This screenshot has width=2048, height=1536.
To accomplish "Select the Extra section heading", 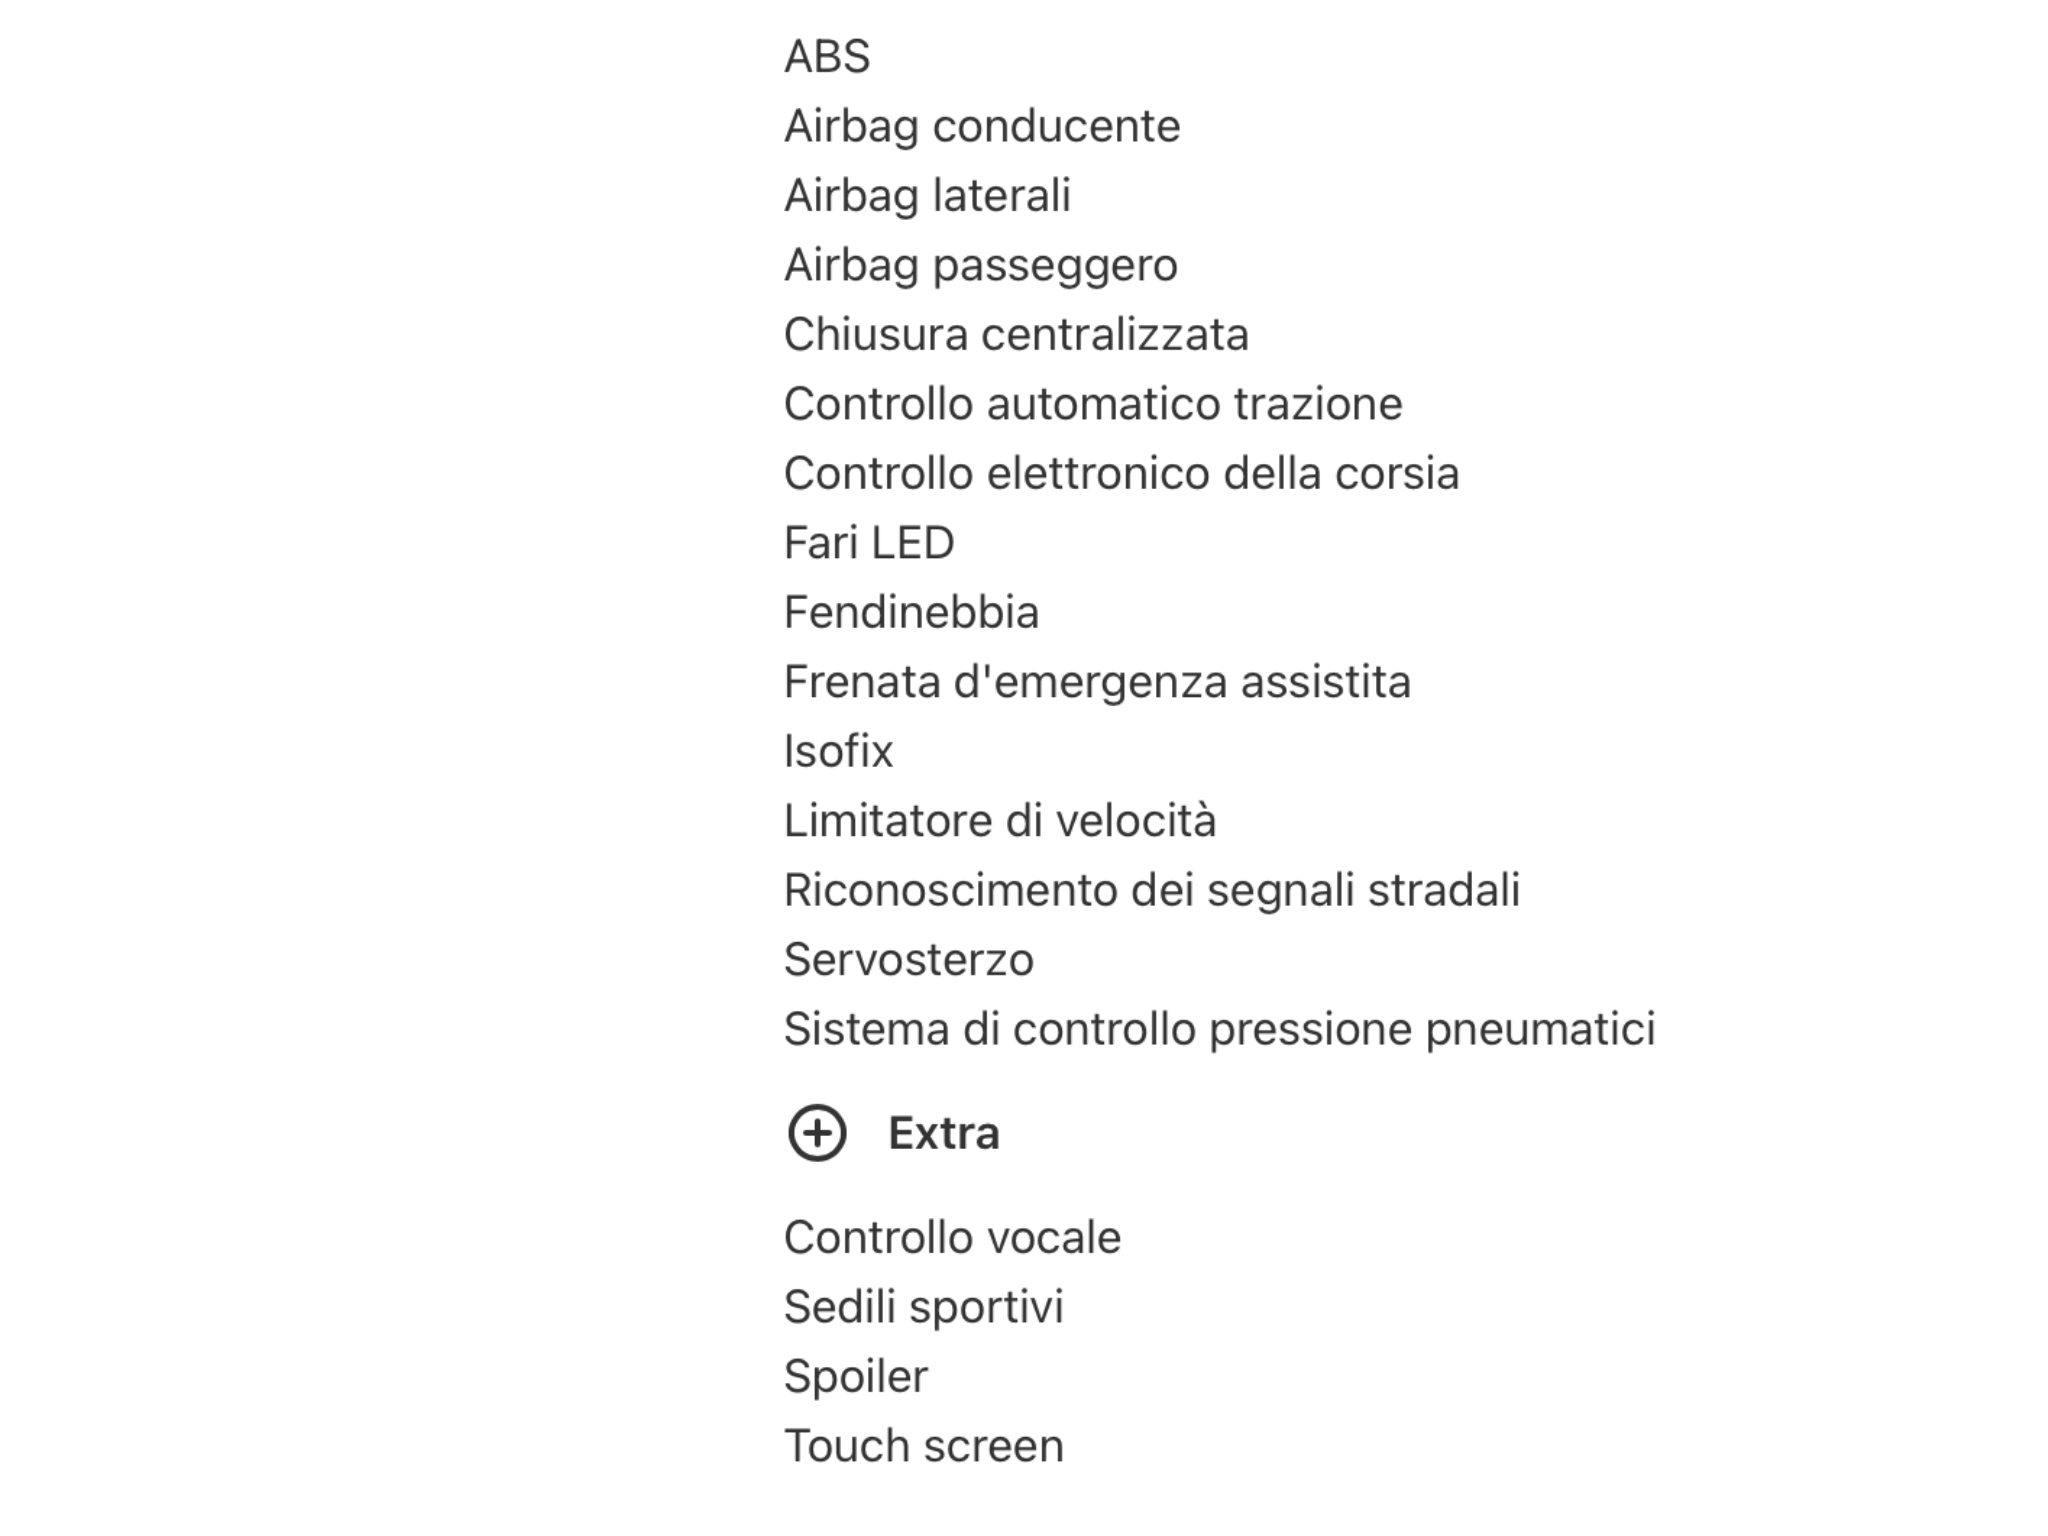I will click(943, 1133).
